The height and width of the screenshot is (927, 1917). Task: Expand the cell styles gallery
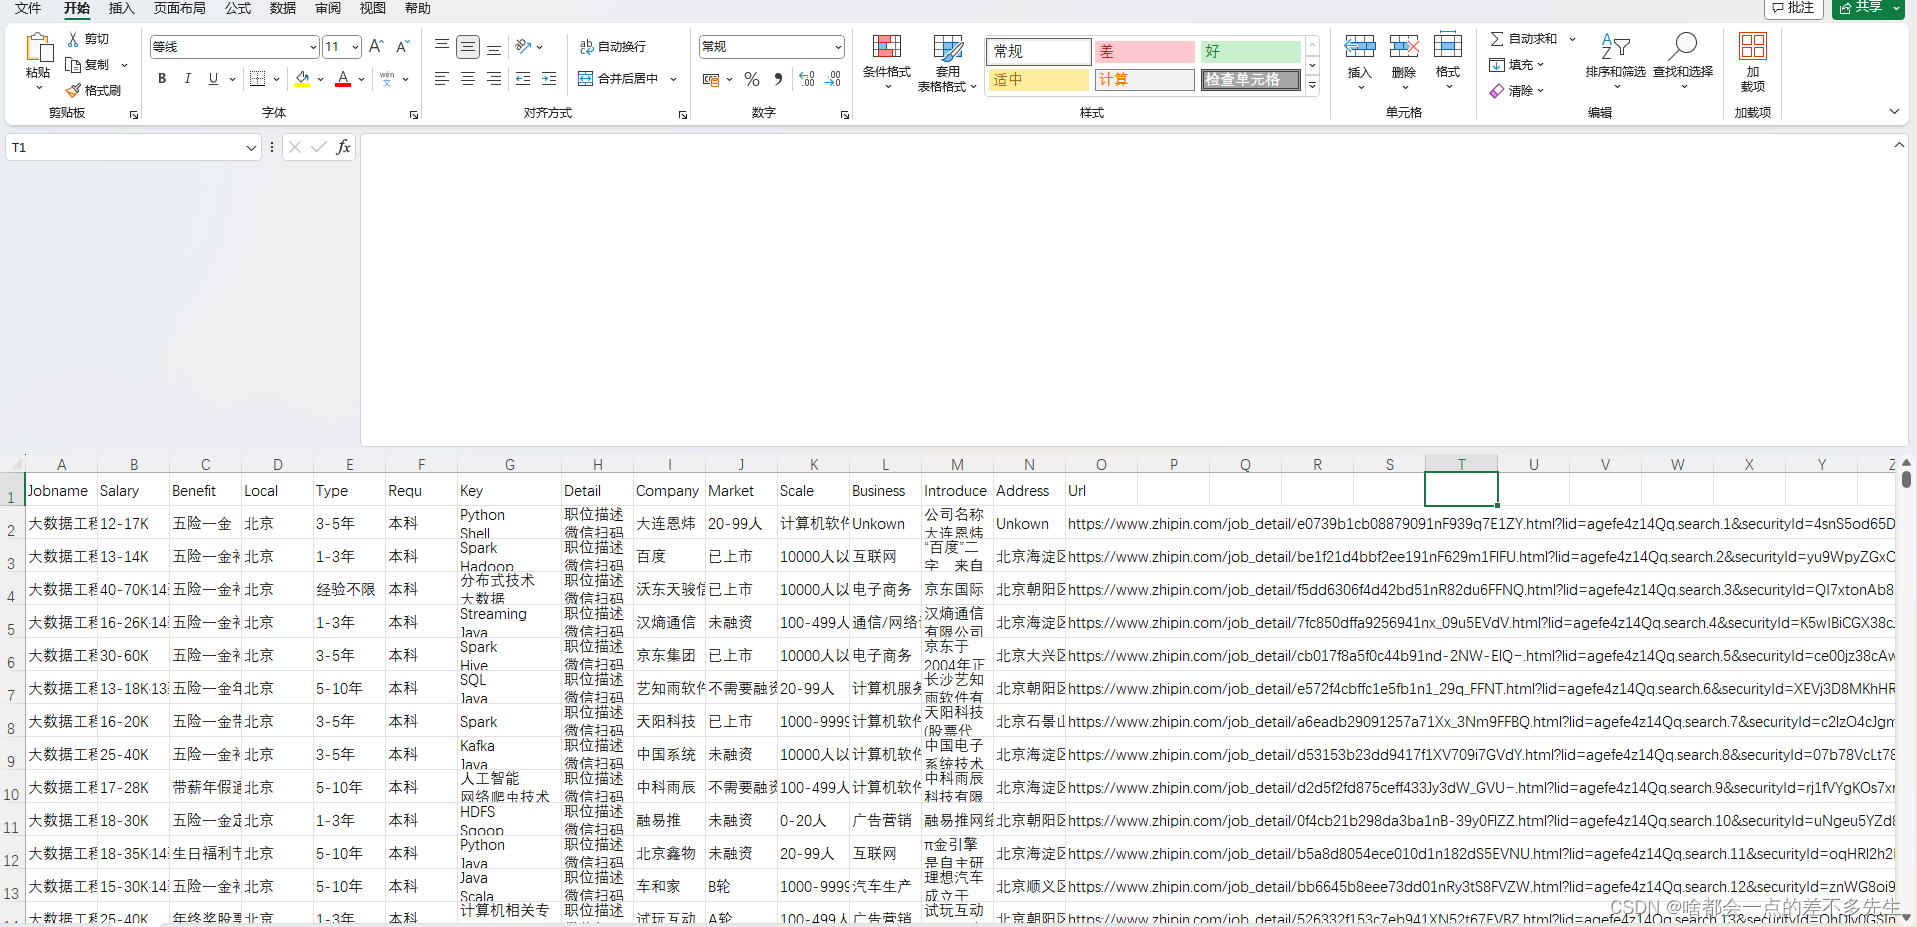click(1312, 86)
